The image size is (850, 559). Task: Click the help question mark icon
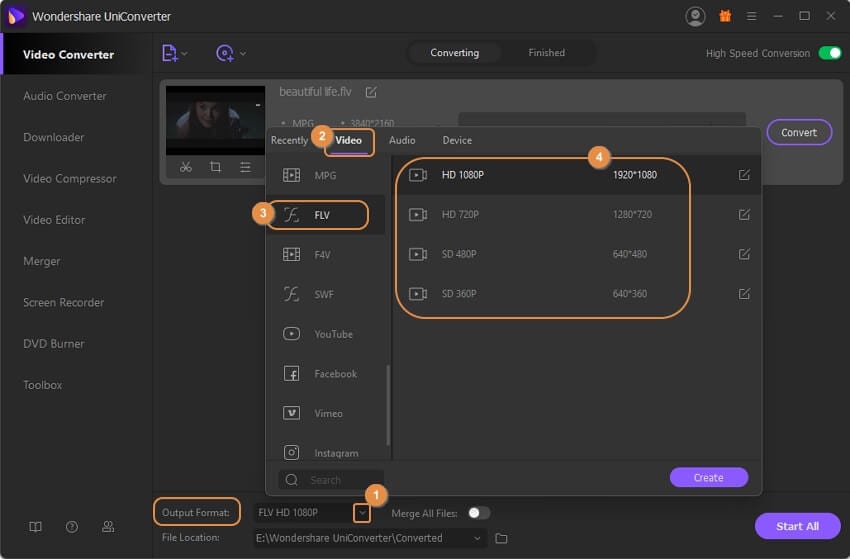(x=72, y=527)
